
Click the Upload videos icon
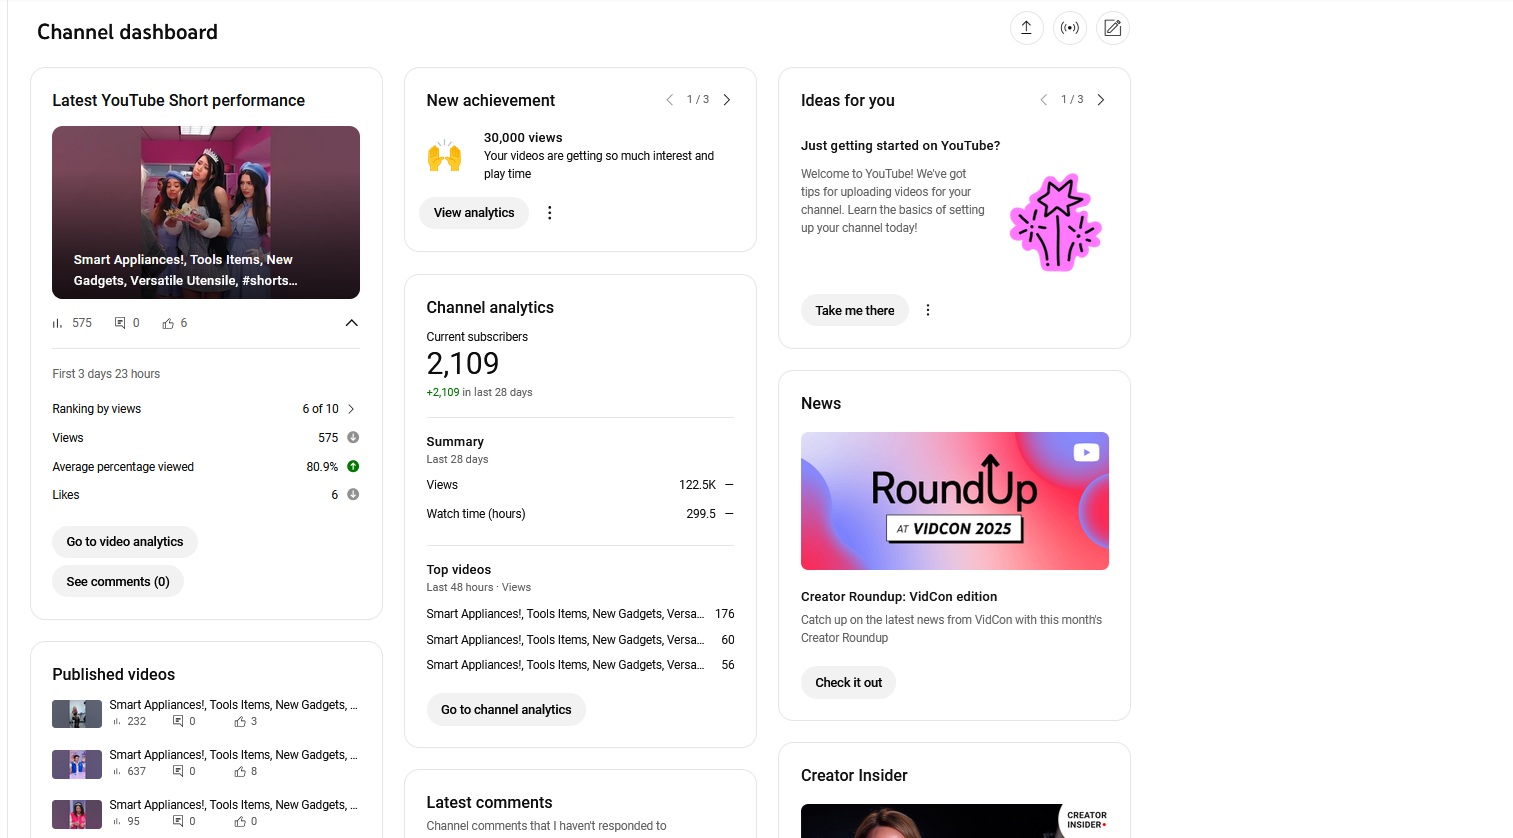[1026, 28]
